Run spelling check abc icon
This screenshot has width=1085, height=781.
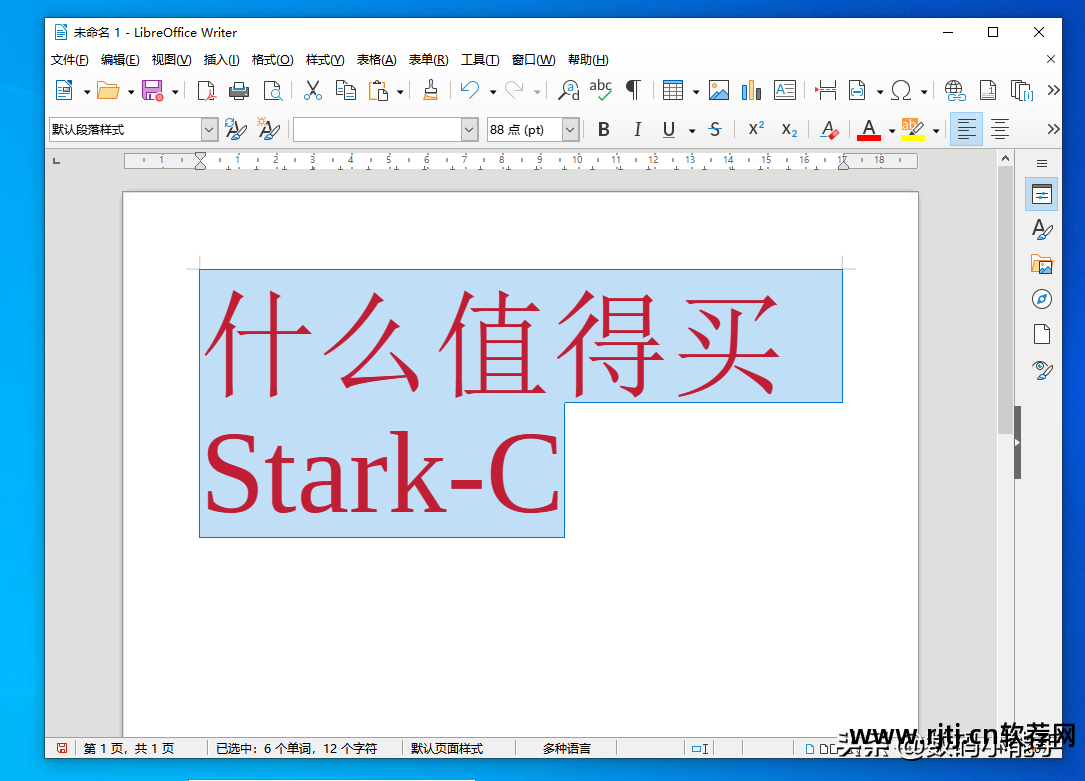601,91
